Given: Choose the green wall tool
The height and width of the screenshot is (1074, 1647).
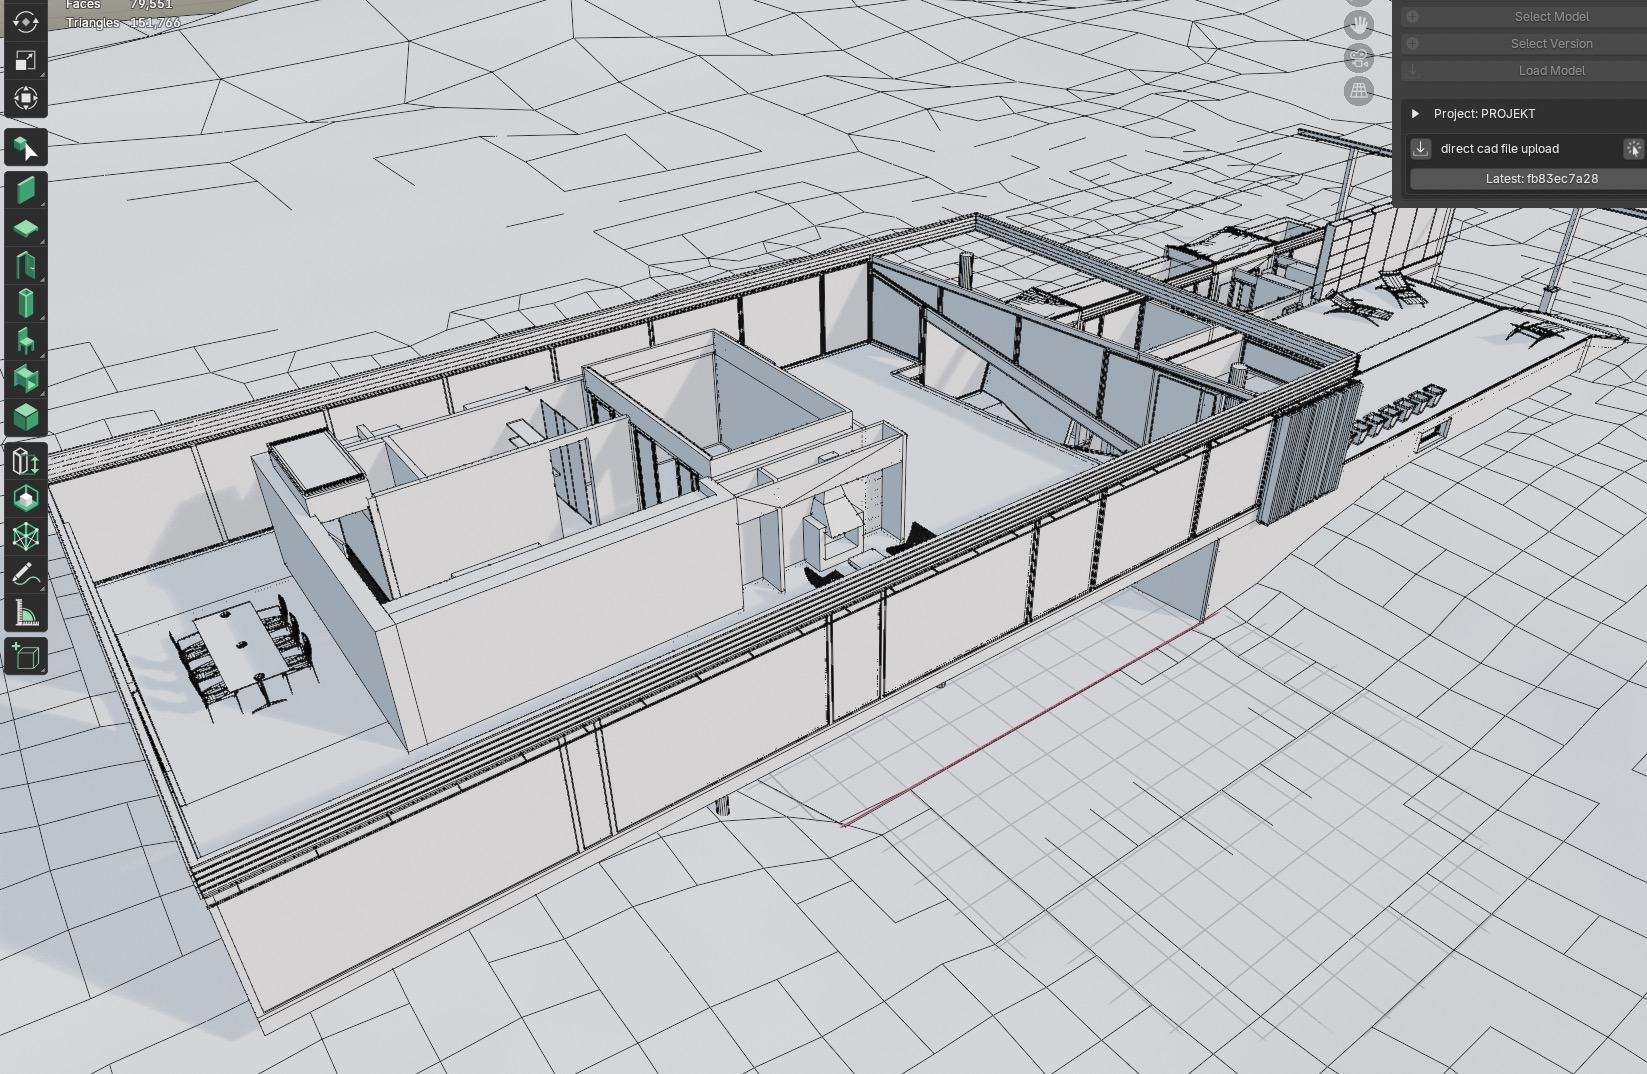Looking at the screenshot, I should (26, 190).
